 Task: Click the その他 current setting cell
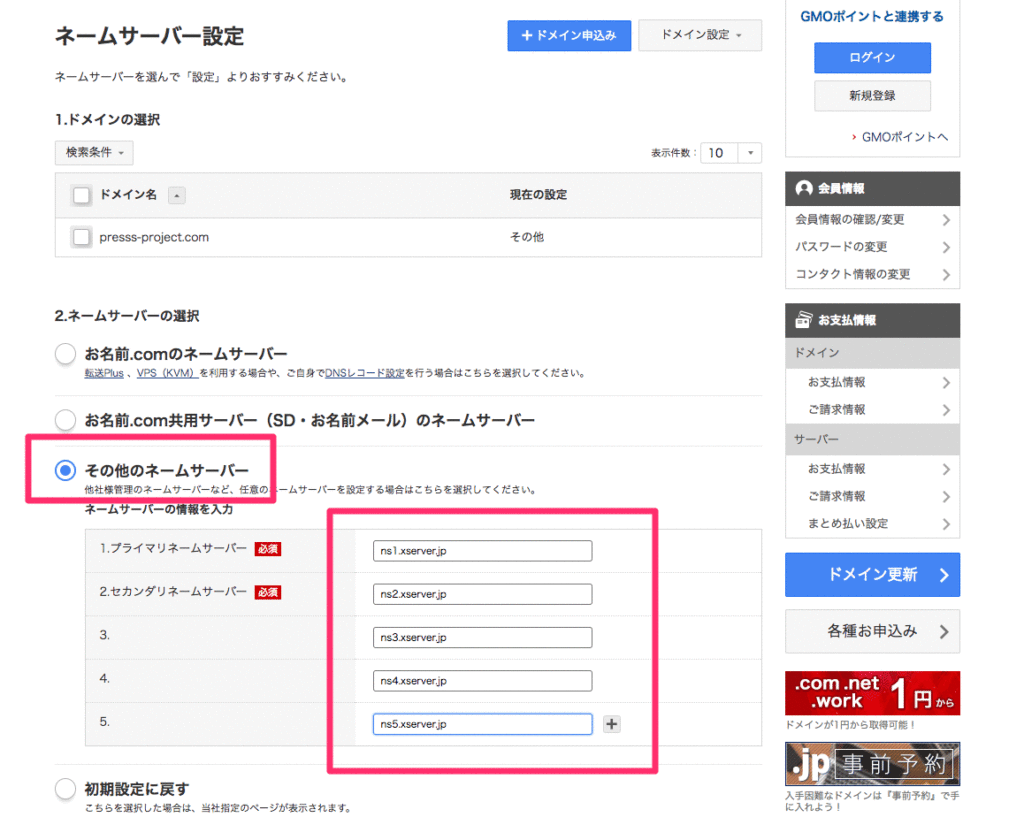[x=526, y=237]
